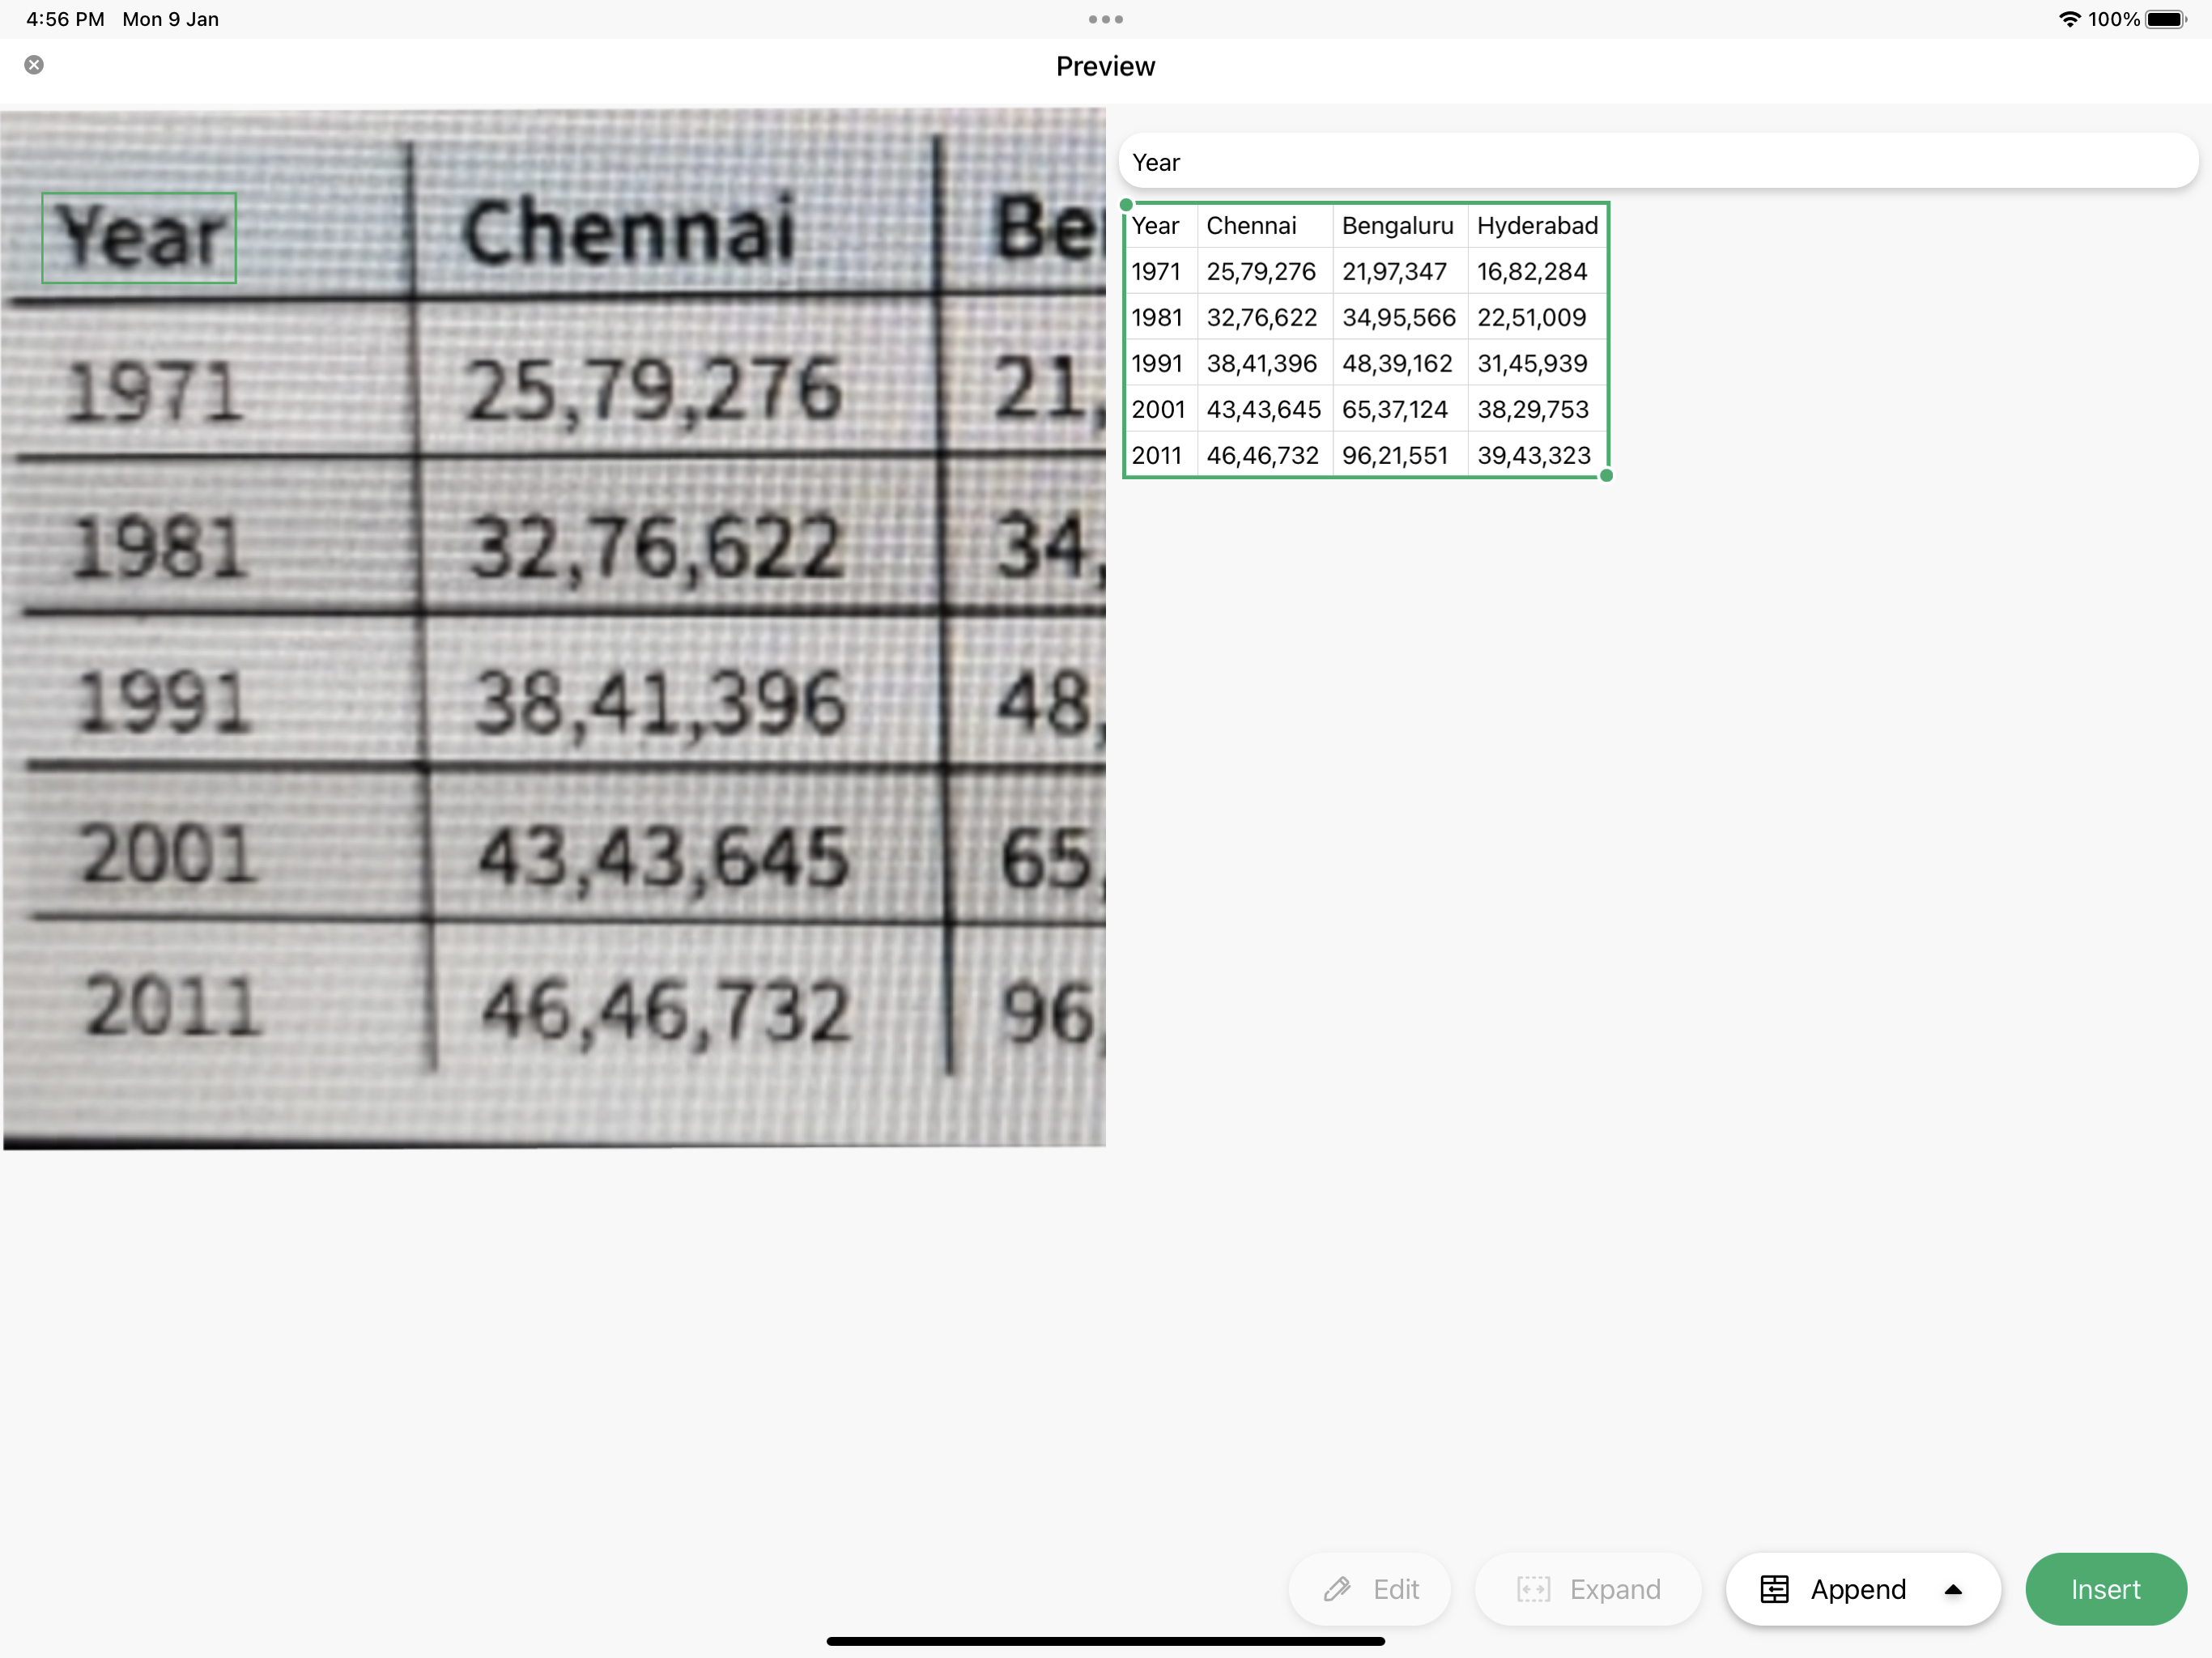Select the Year header cell in table
Image resolution: width=2212 pixels, height=1658 pixels.
(1161, 226)
